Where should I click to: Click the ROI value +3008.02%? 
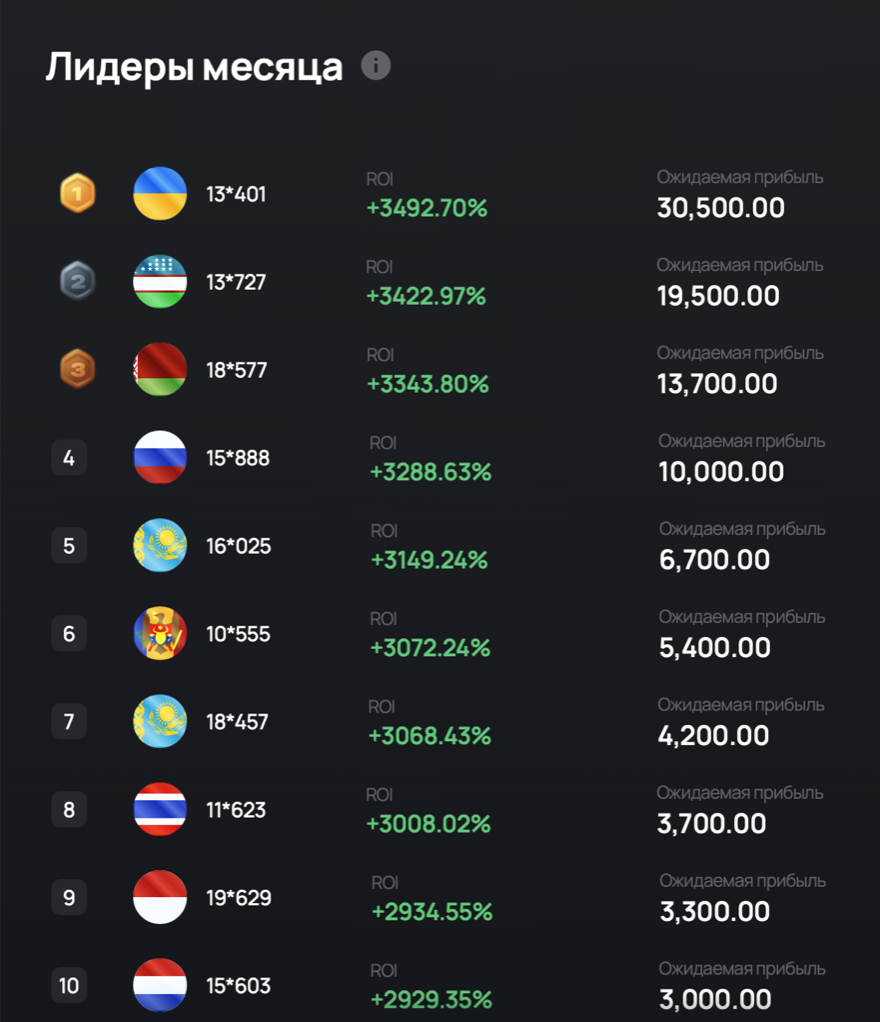pyautogui.click(x=428, y=824)
